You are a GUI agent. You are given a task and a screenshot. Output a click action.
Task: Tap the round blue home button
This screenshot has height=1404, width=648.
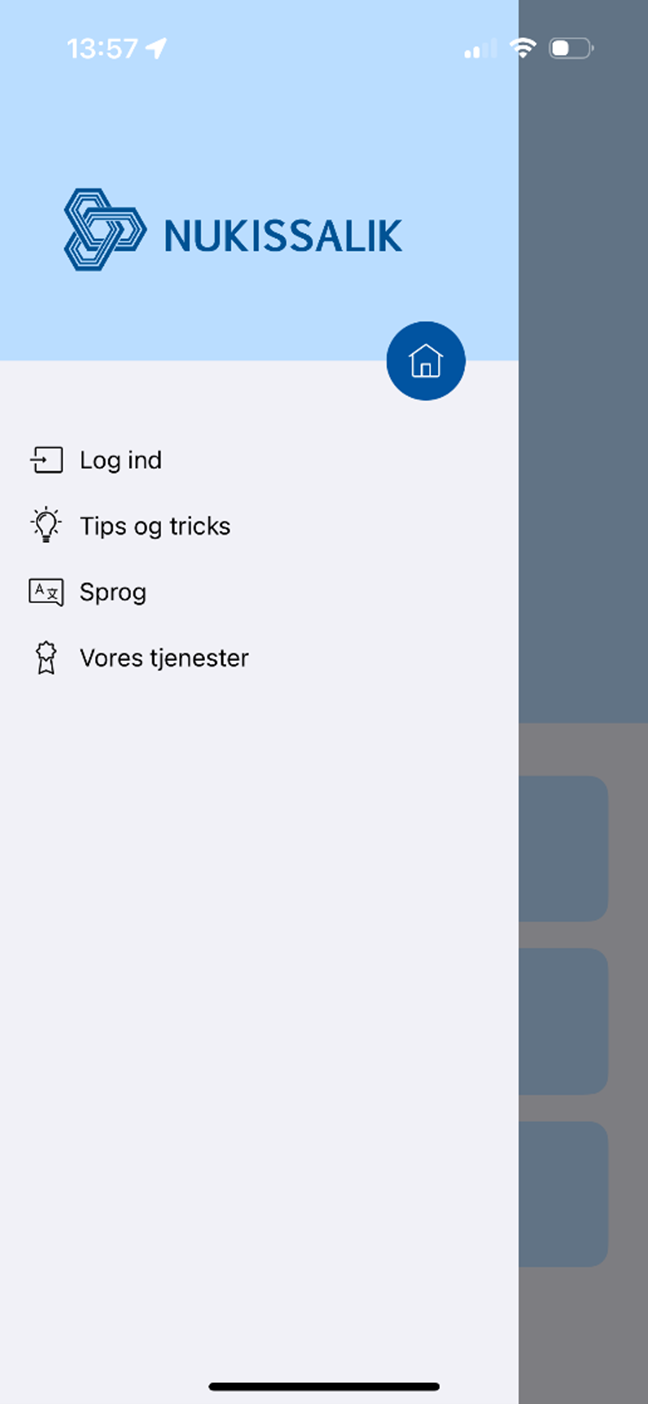426,361
